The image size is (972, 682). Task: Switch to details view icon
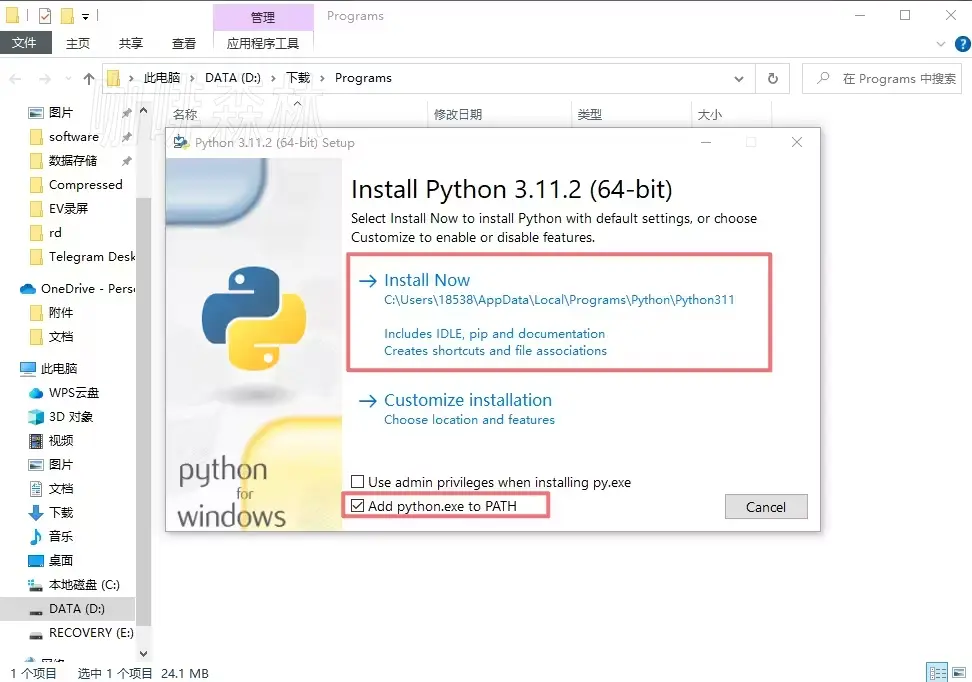(937, 672)
